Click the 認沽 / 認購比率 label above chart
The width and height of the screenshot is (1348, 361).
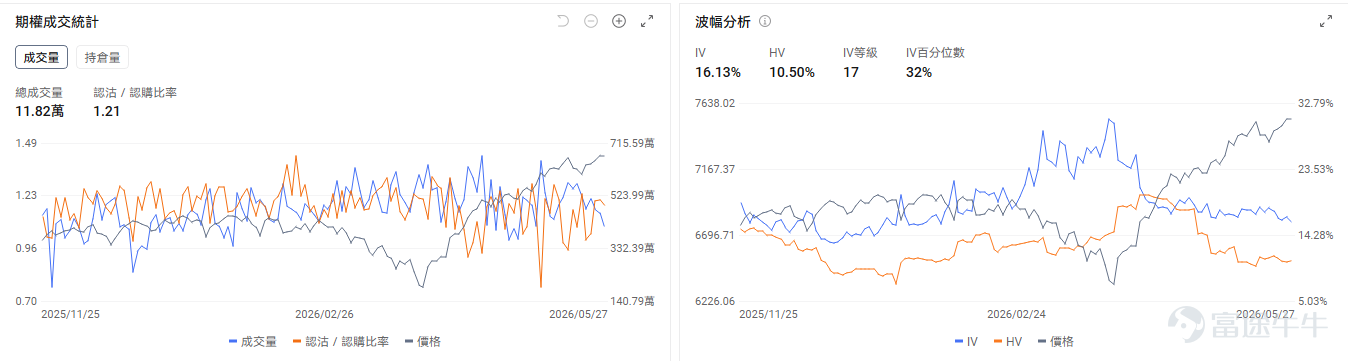[x=135, y=92]
